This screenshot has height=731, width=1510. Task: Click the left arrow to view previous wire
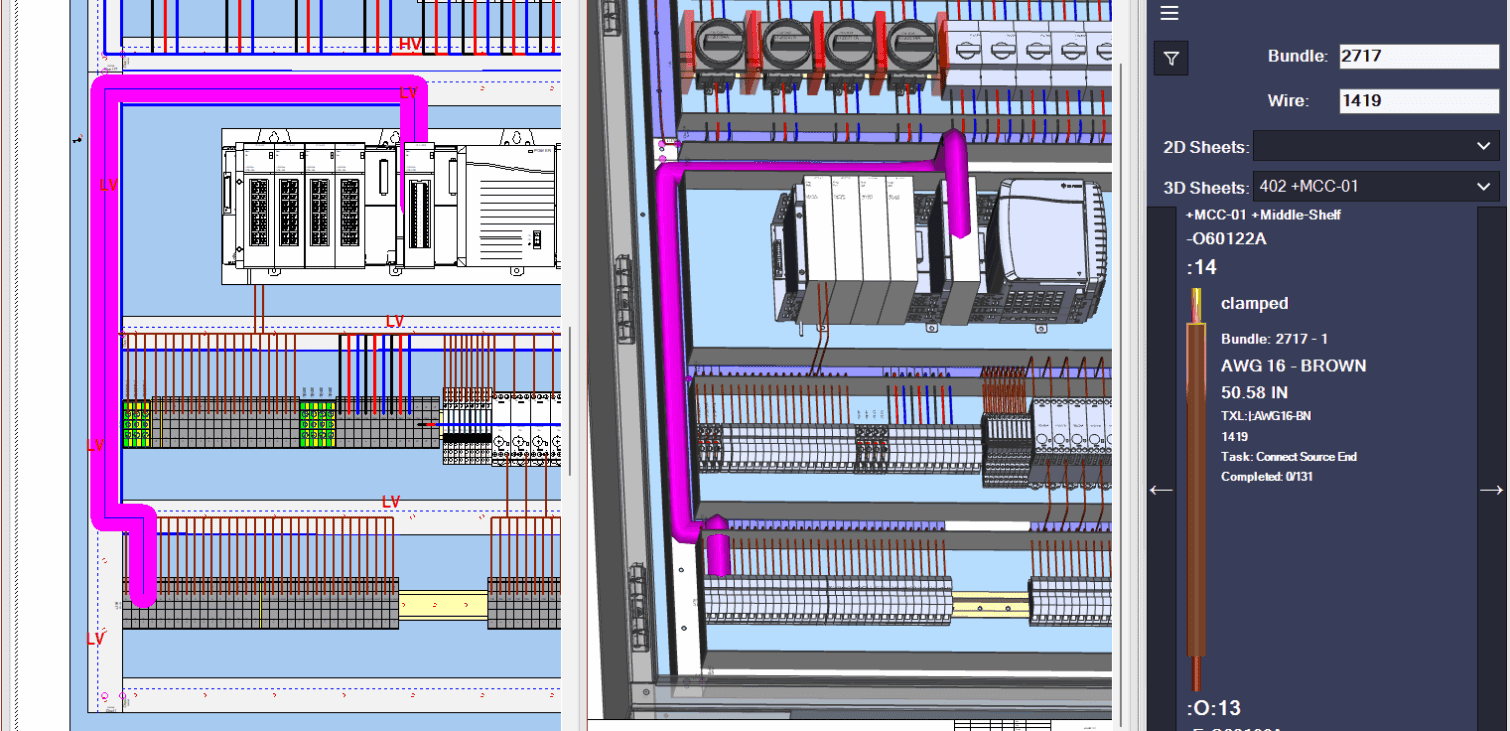pos(1160,489)
